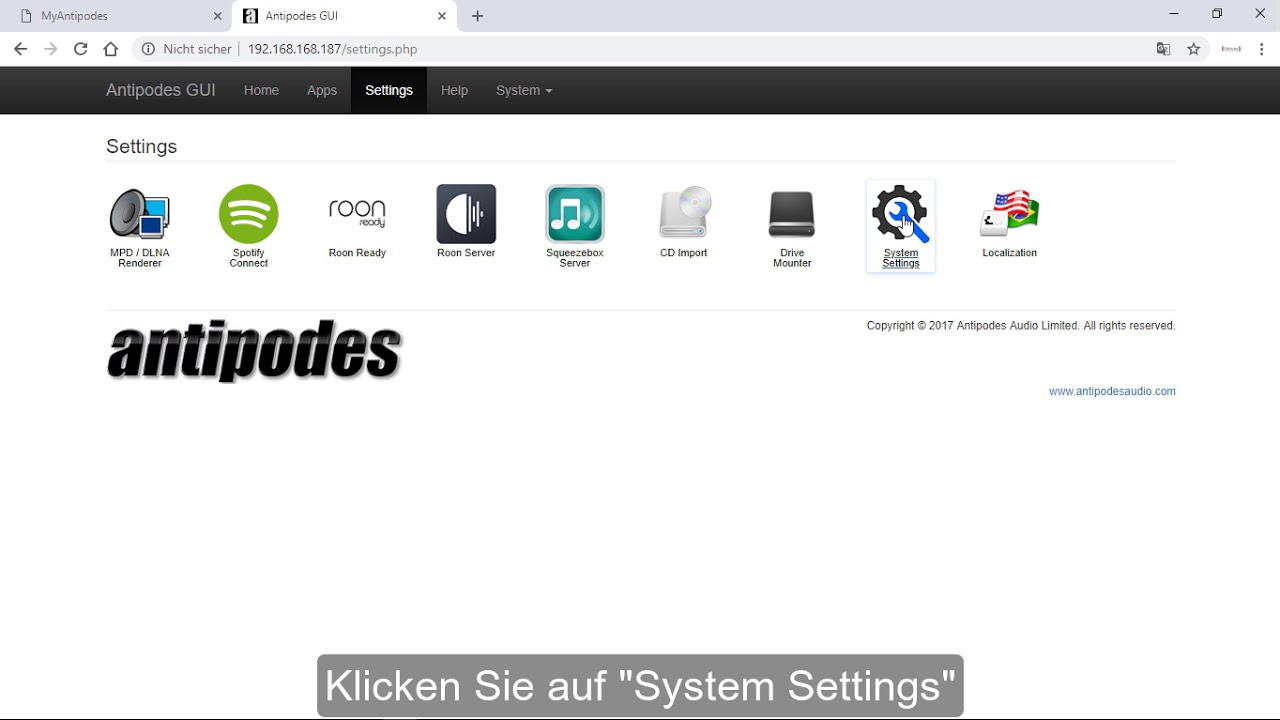Open the Localization flags icon

point(1010,214)
